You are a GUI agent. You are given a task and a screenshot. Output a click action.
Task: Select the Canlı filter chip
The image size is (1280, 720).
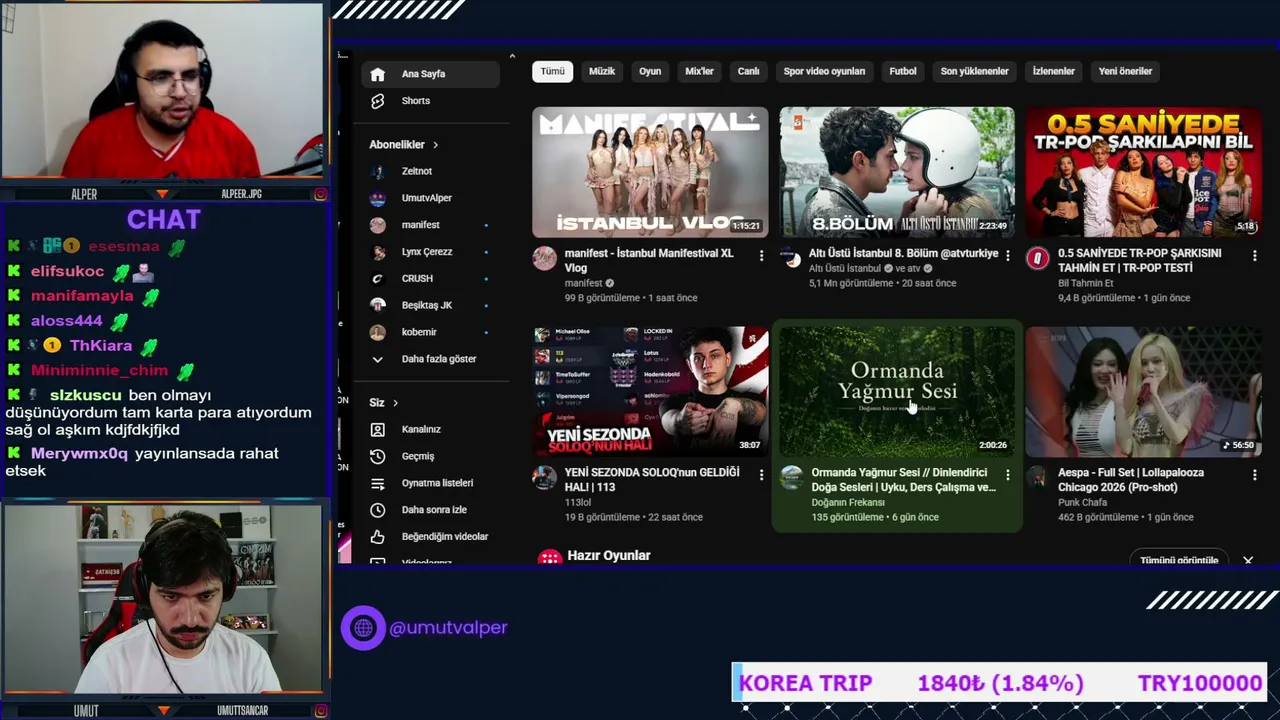tap(749, 71)
